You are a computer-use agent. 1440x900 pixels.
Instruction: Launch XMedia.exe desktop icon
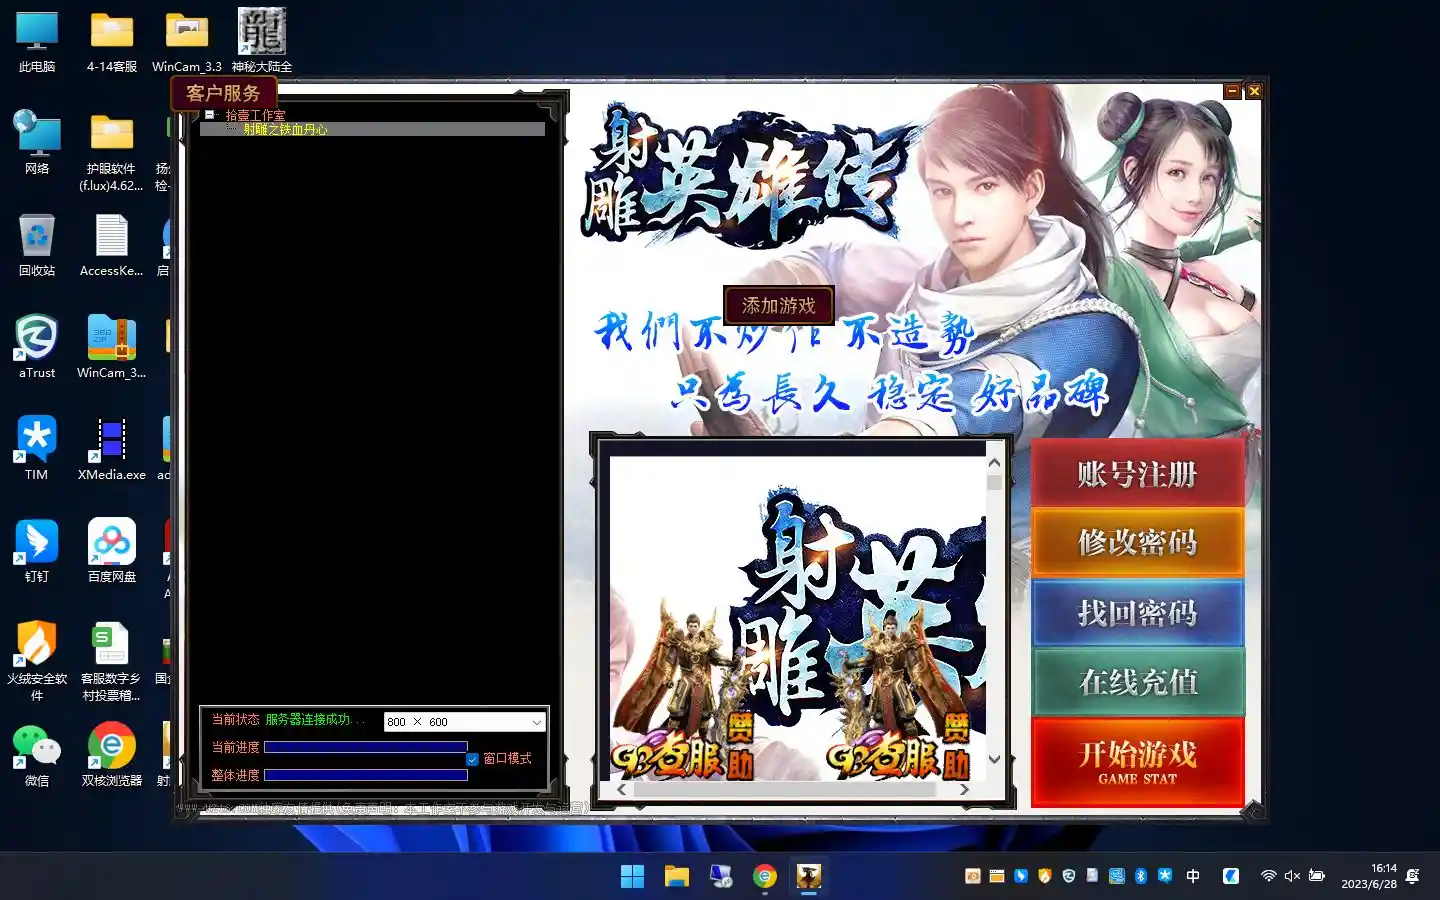click(112, 450)
